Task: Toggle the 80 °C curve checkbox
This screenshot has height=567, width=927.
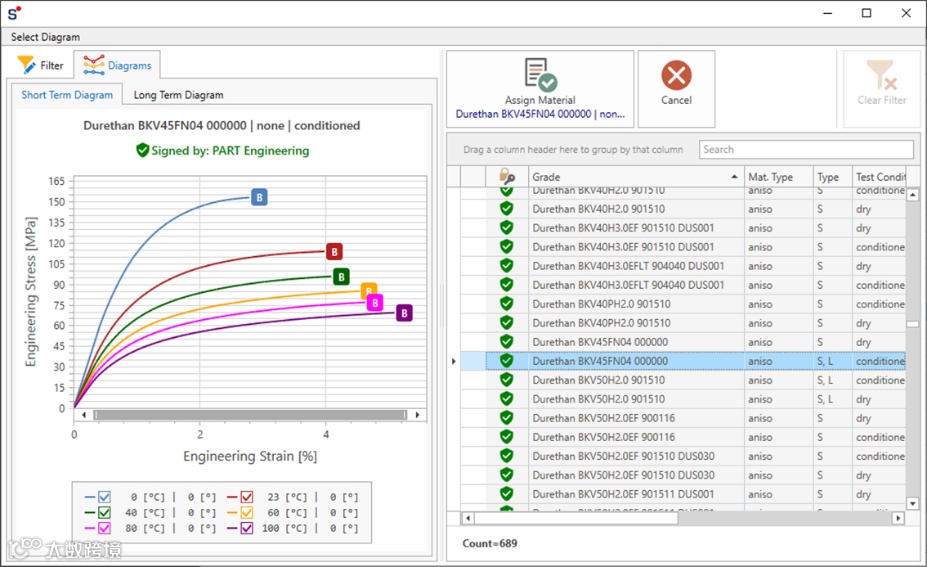Action: [105, 528]
